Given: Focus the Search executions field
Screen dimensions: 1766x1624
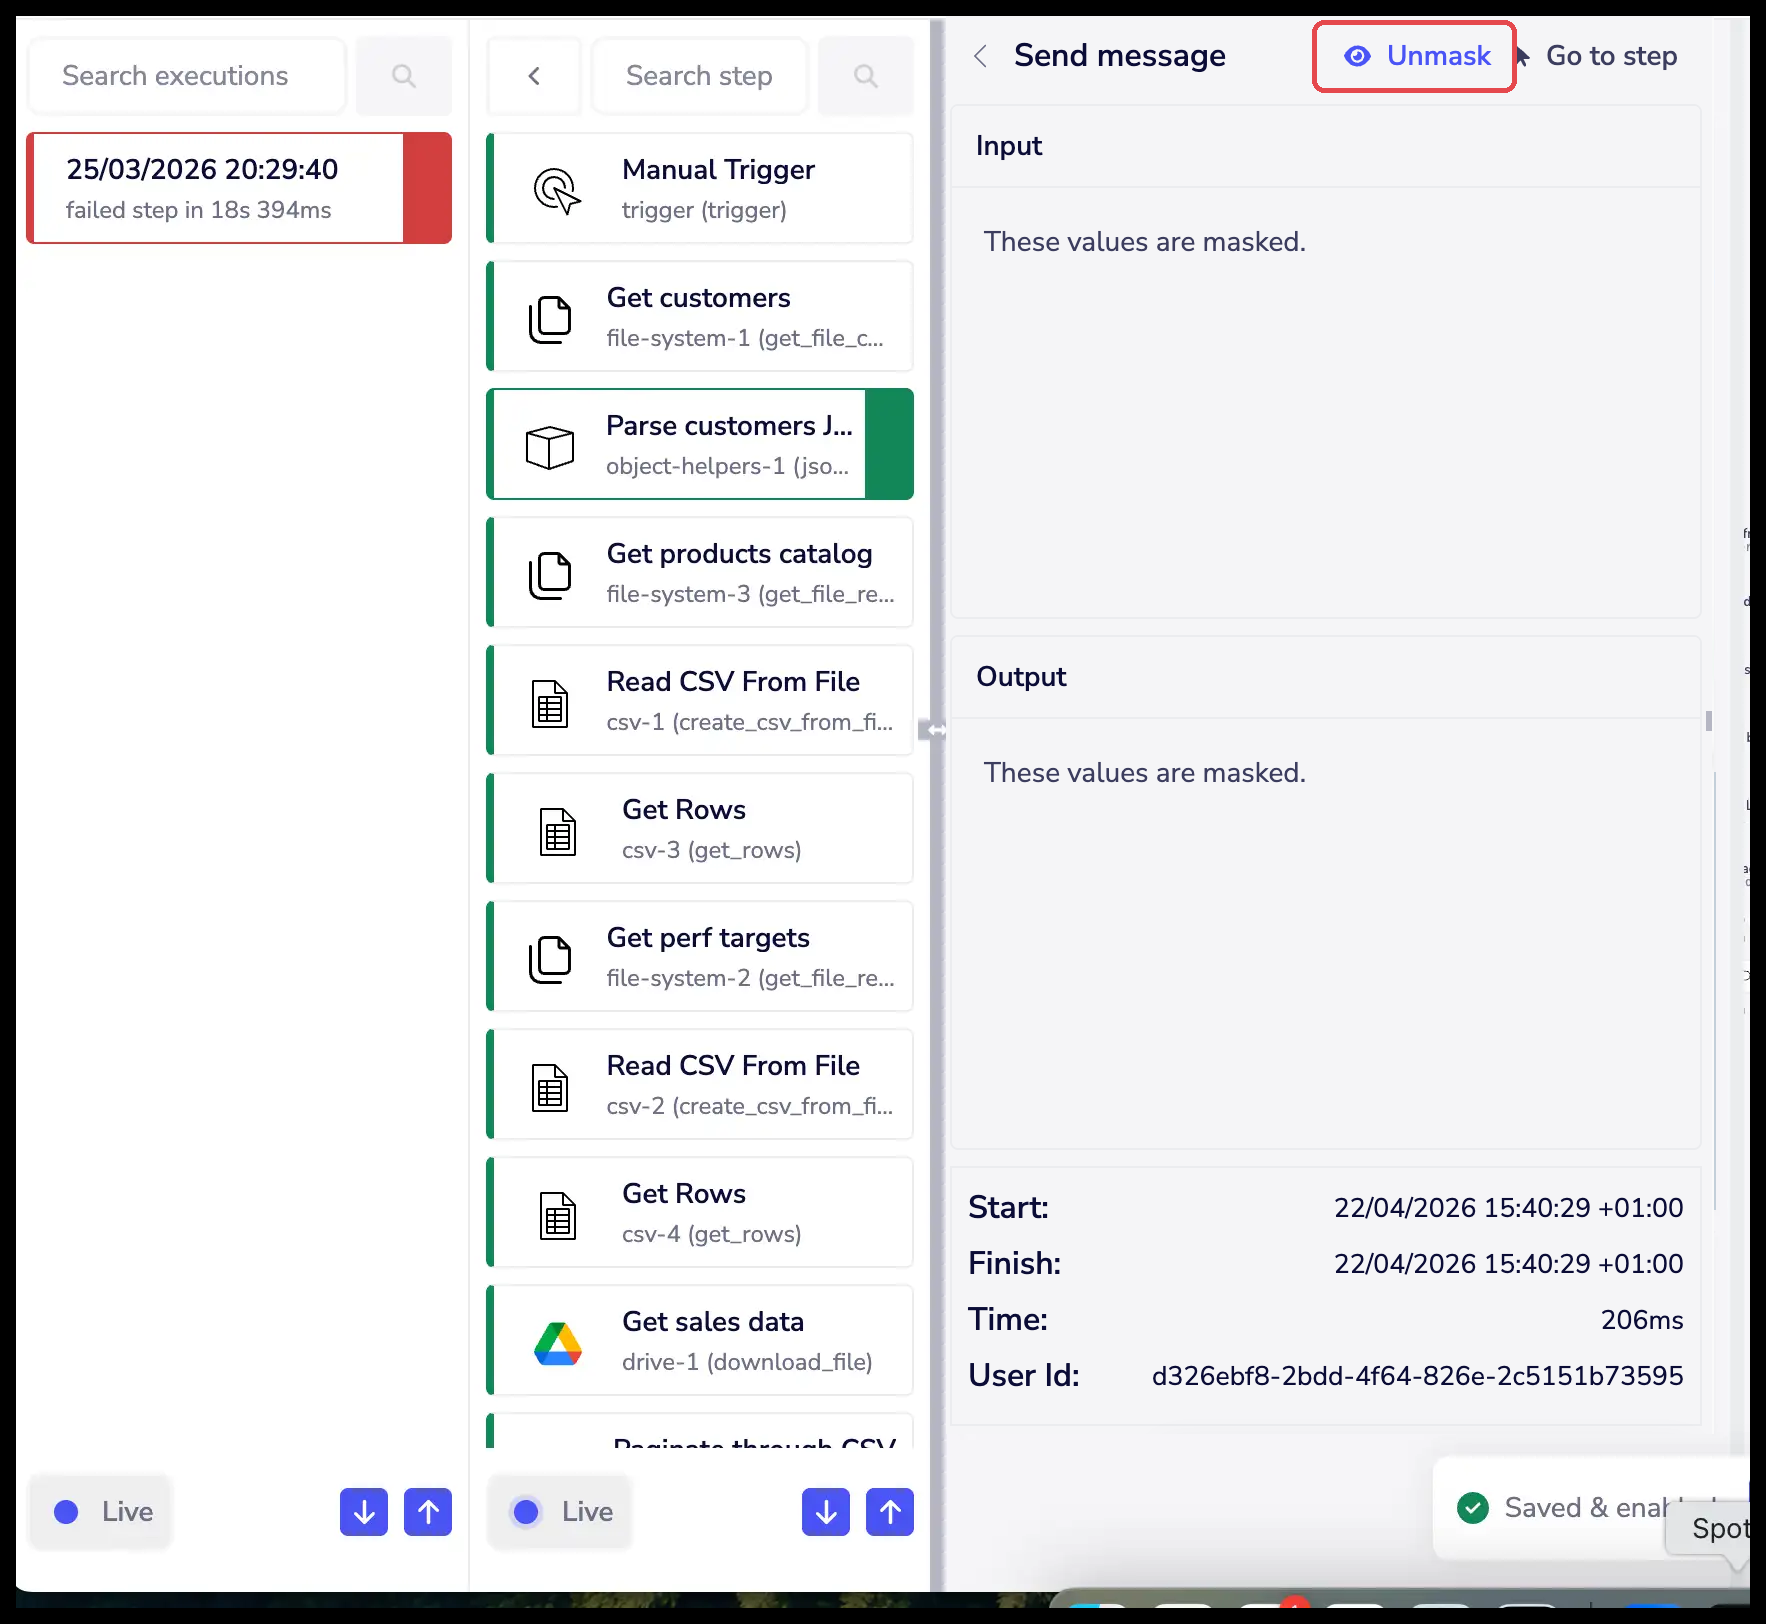Looking at the screenshot, I should (x=187, y=76).
